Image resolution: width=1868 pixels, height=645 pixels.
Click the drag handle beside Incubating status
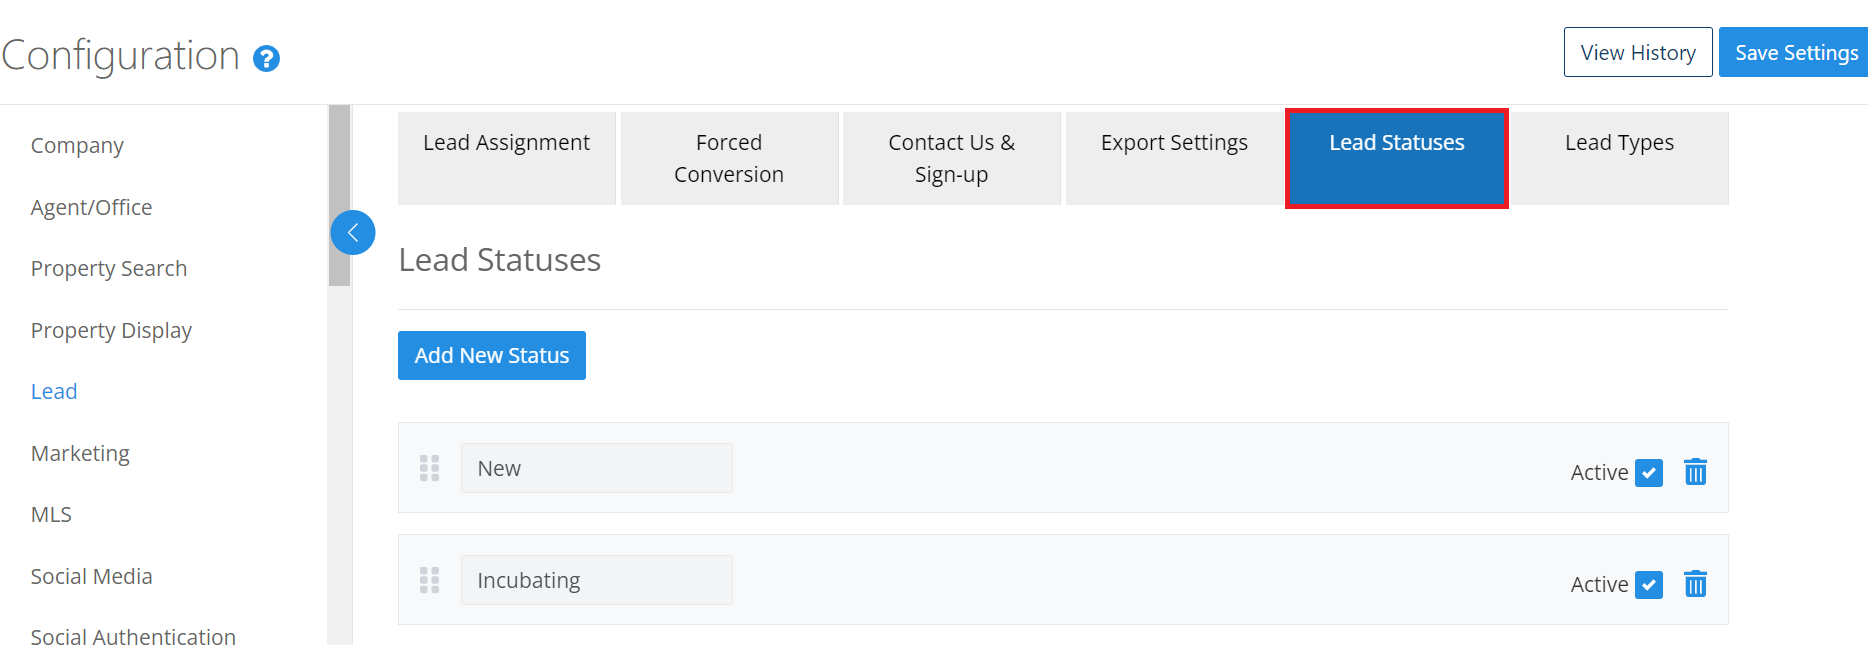tap(429, 580)
